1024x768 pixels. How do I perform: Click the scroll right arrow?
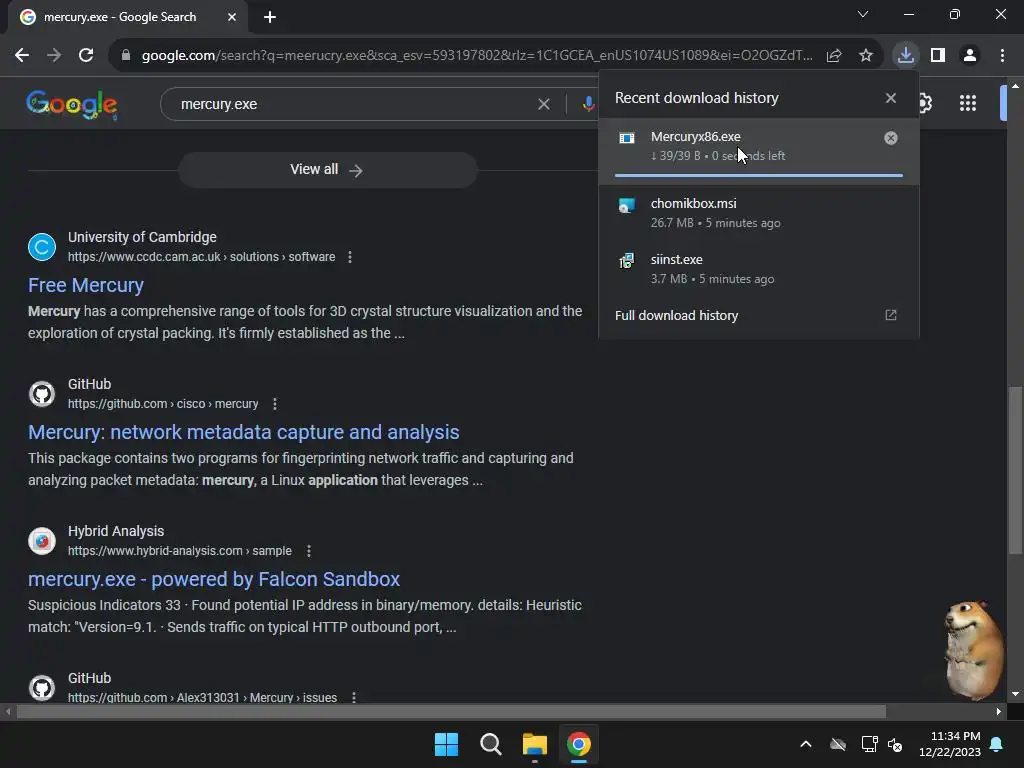[x=998, y=712]
